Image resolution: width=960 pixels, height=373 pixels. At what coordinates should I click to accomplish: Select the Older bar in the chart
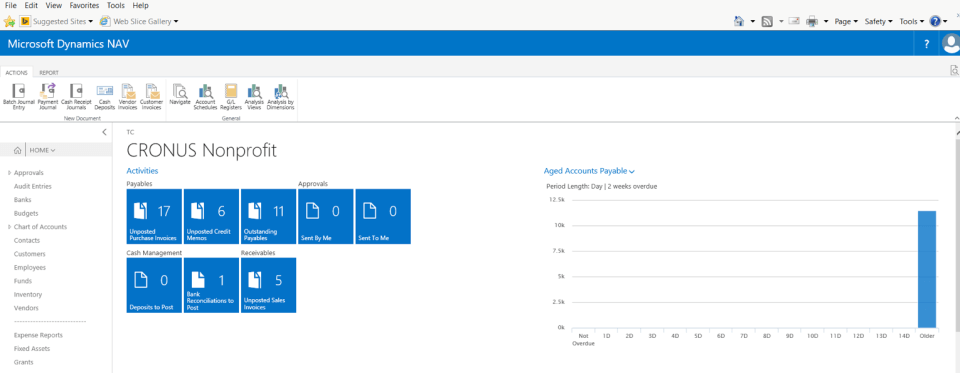[x=927, y=269]
